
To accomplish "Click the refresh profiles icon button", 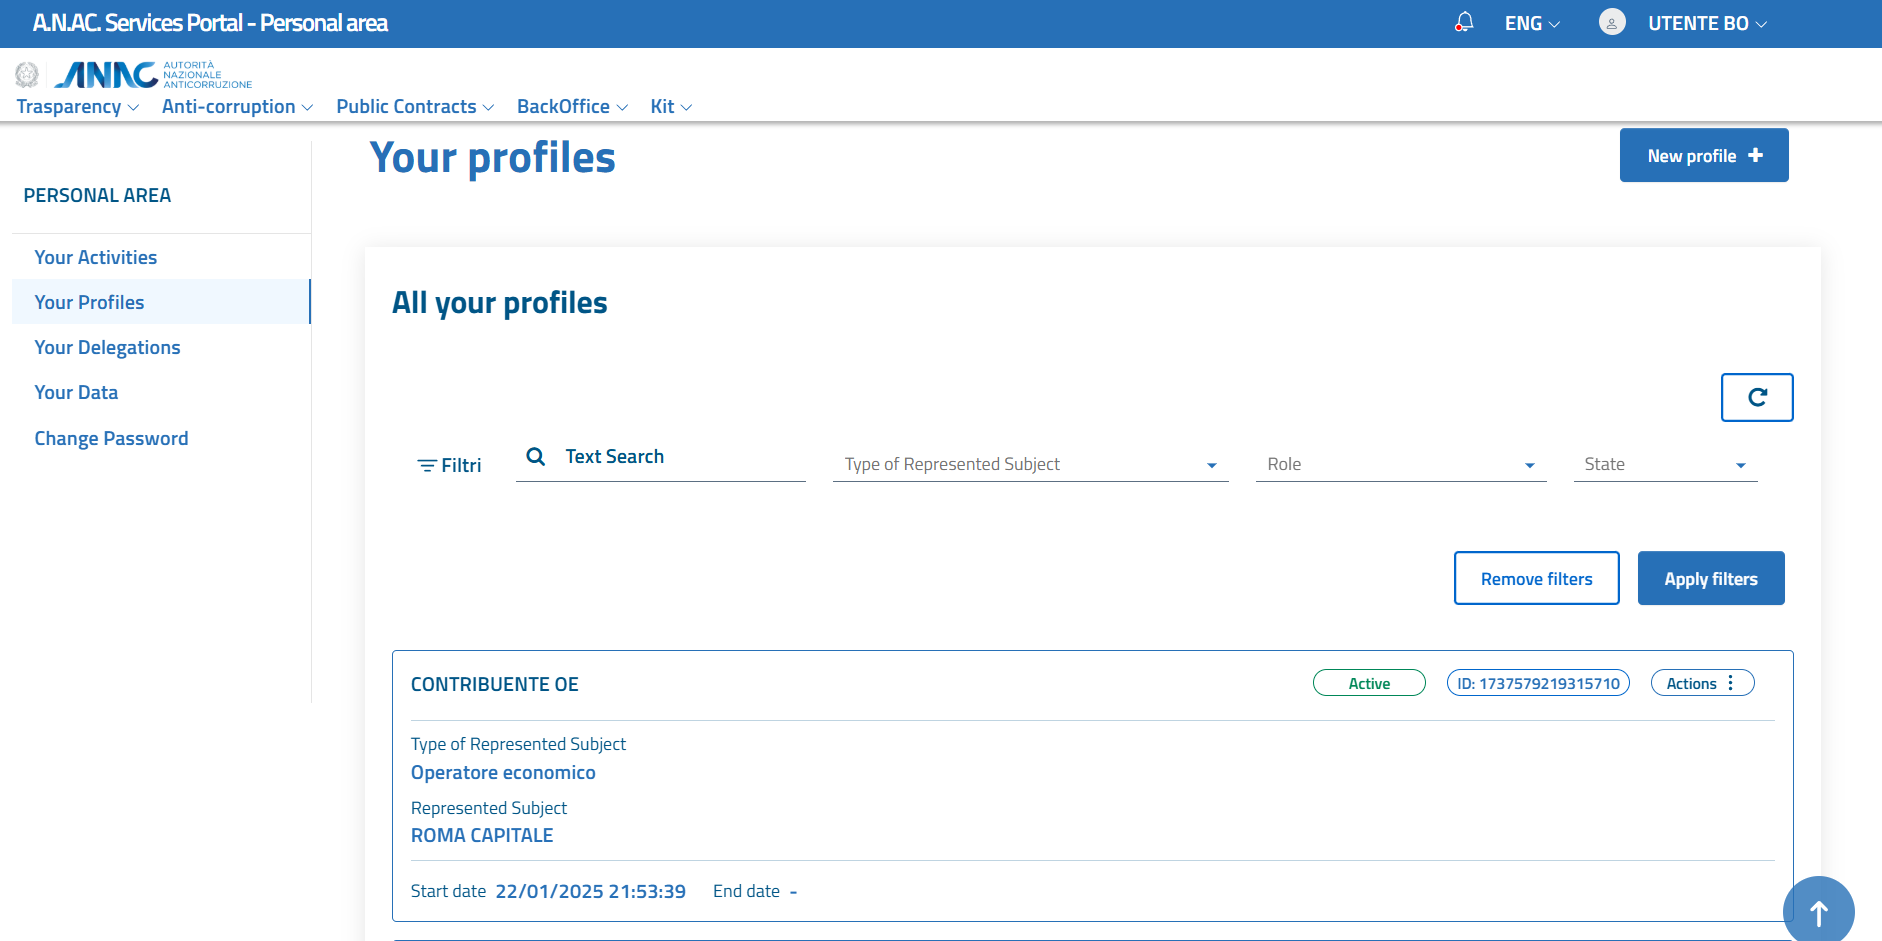I will click(x=1756, y=397).
